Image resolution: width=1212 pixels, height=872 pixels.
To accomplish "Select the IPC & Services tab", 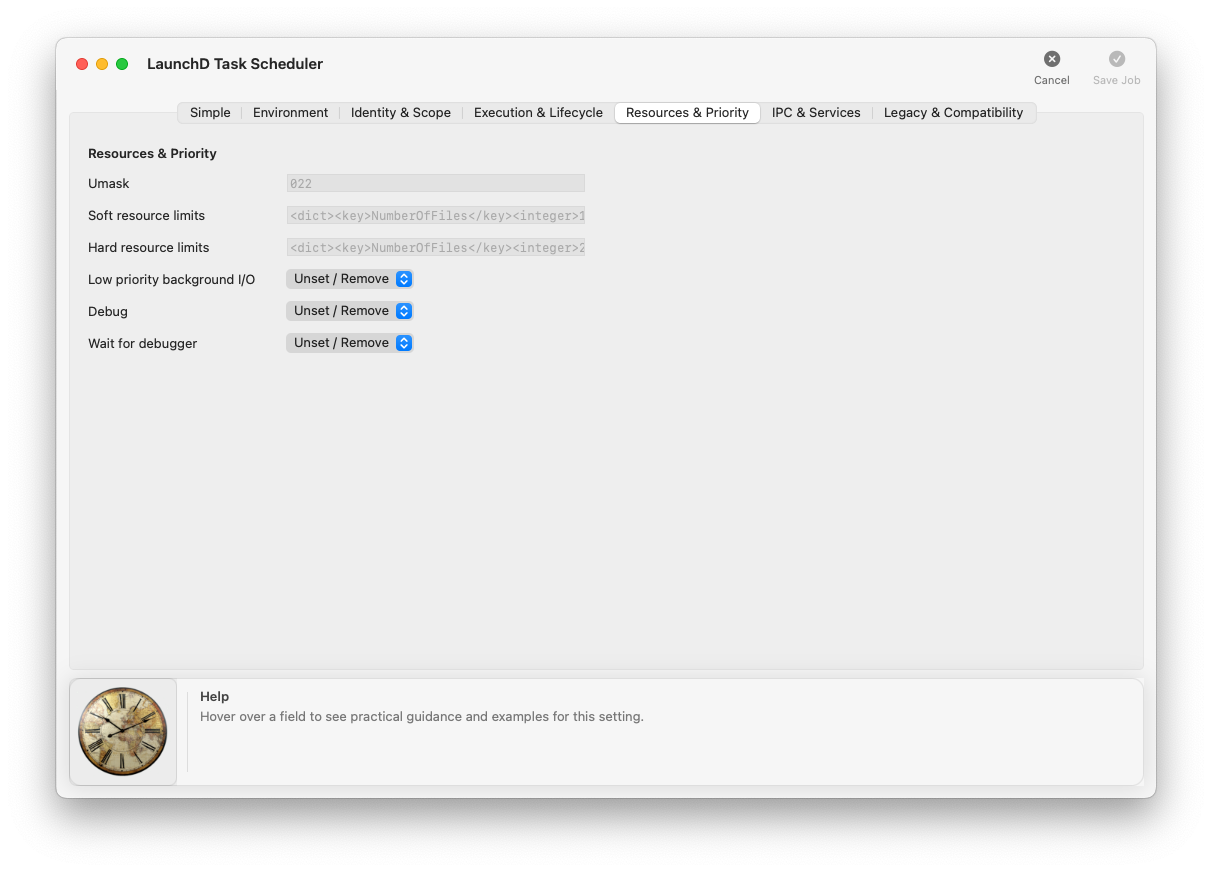I will (x=816, y=112).
